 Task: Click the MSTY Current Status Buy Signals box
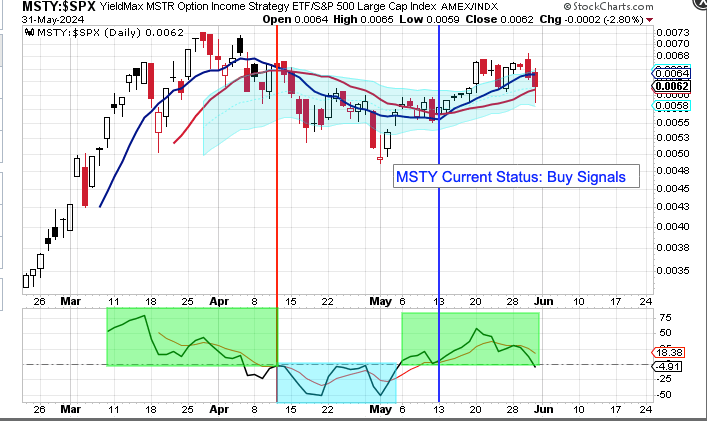[510, 176]
